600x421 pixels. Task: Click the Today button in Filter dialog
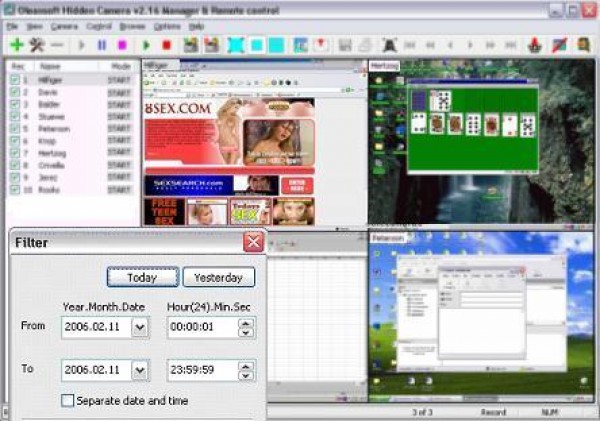click(143, 277)
